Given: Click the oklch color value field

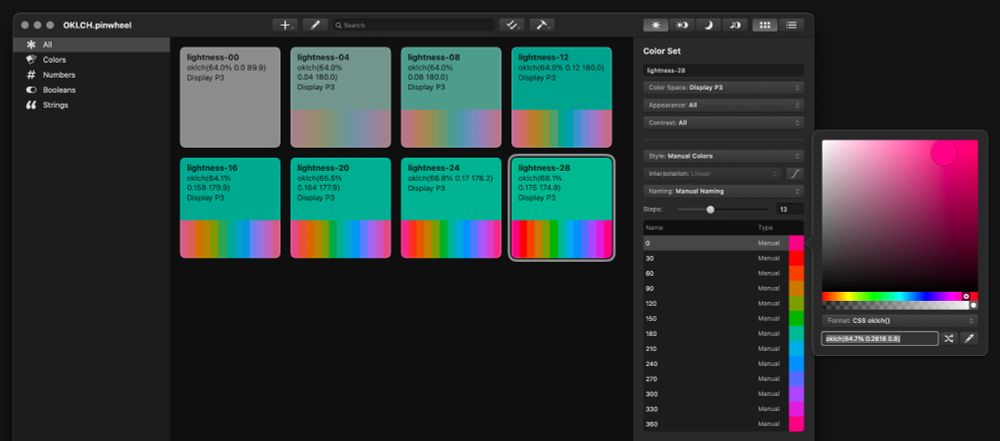Looking at the screenshot, I should (x=879, y=339).
